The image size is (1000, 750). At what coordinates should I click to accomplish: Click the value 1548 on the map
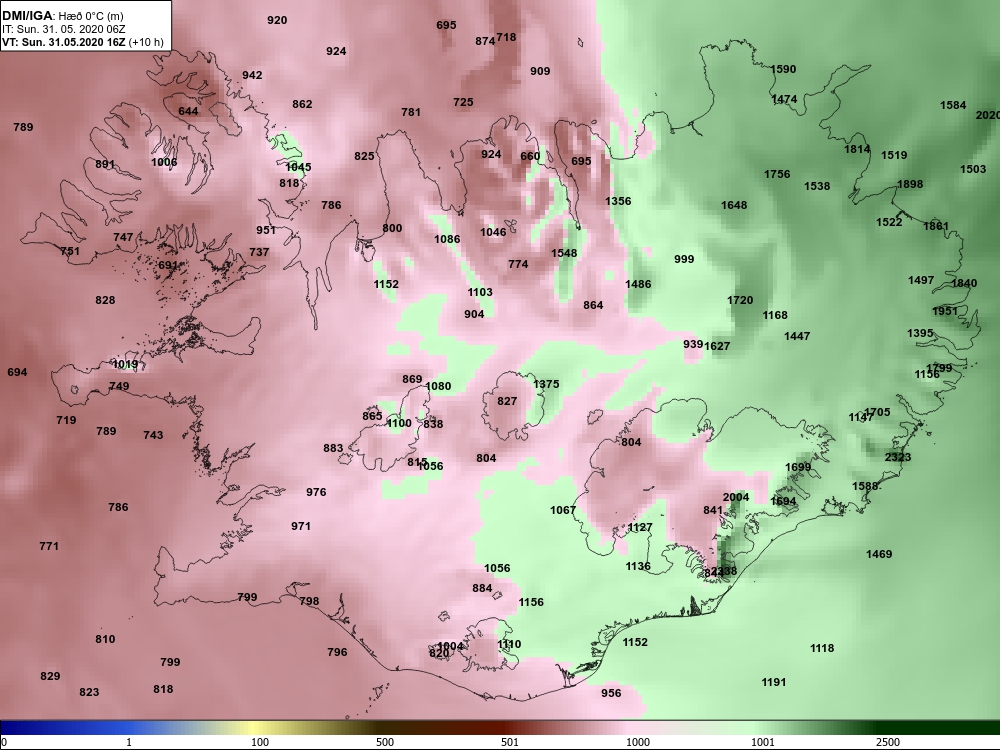pos(564,253)
